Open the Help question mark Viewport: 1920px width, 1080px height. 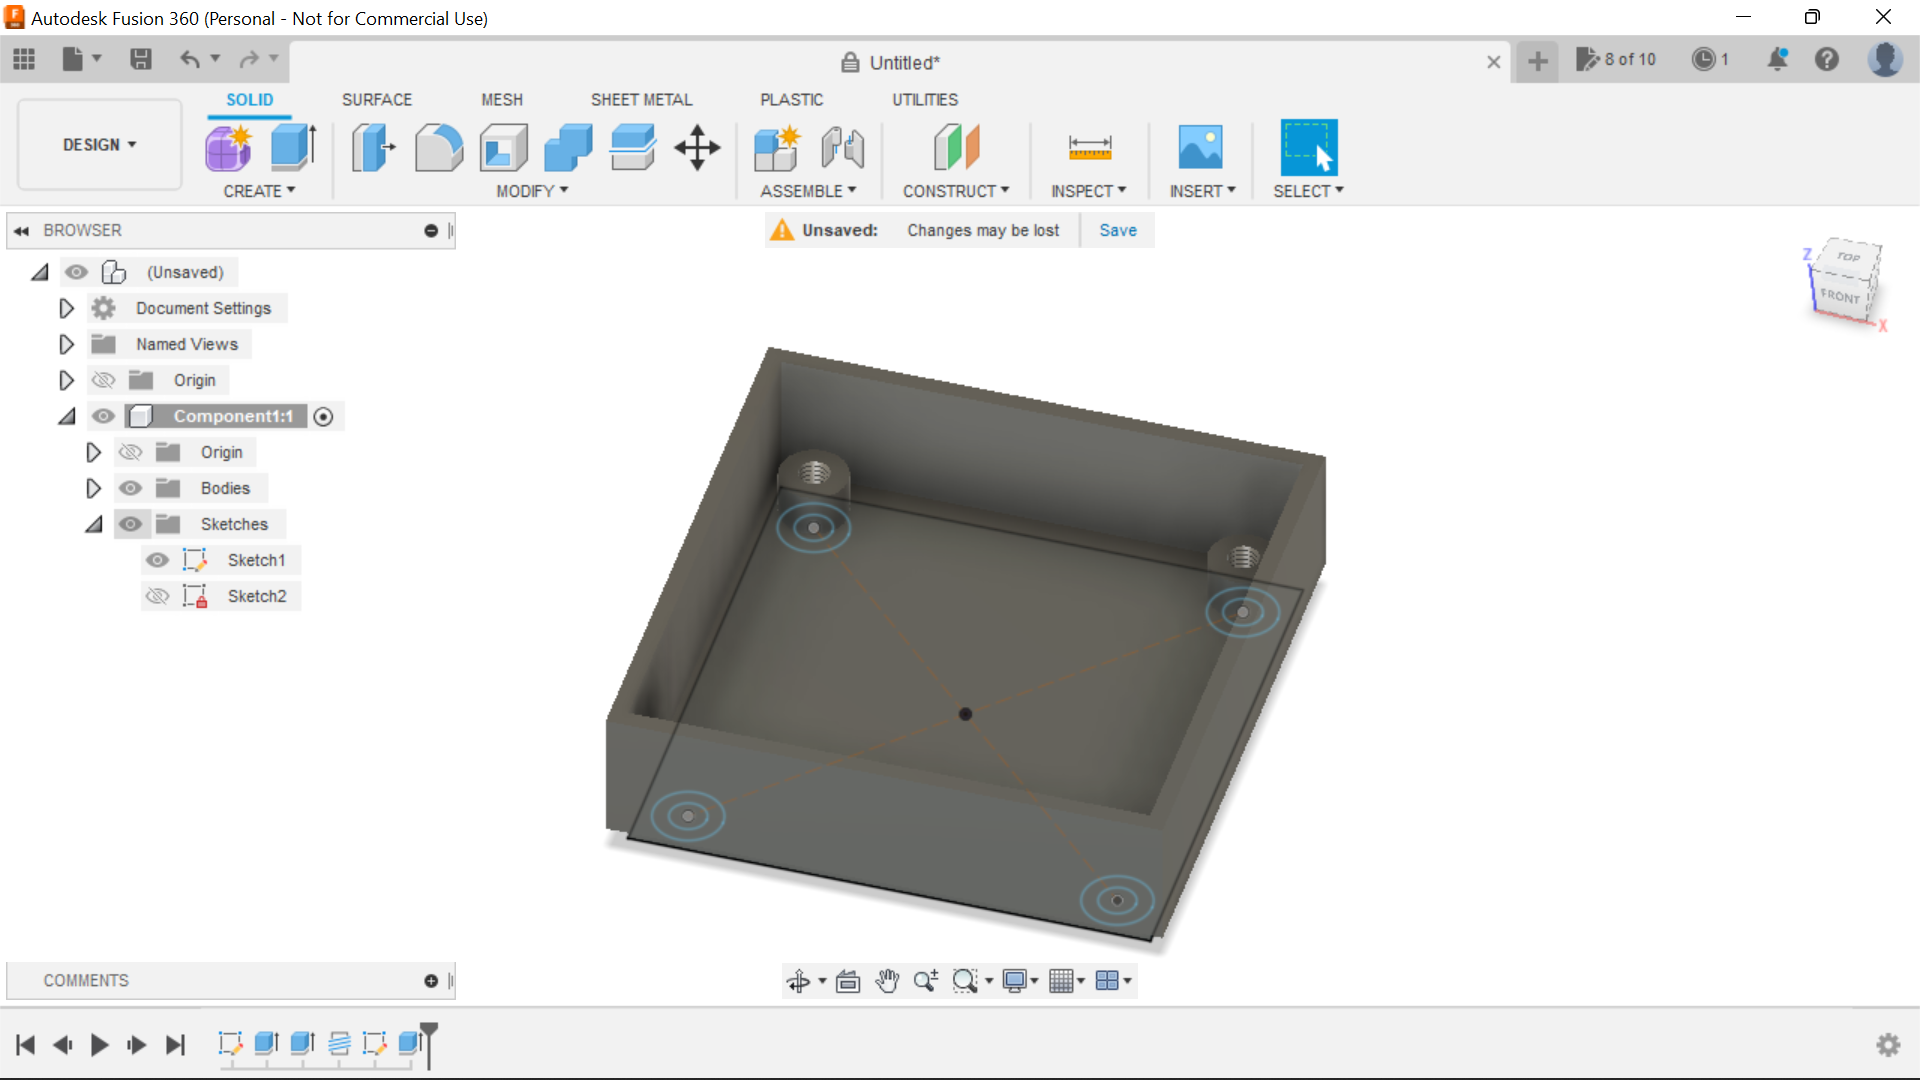point(1827,60)
